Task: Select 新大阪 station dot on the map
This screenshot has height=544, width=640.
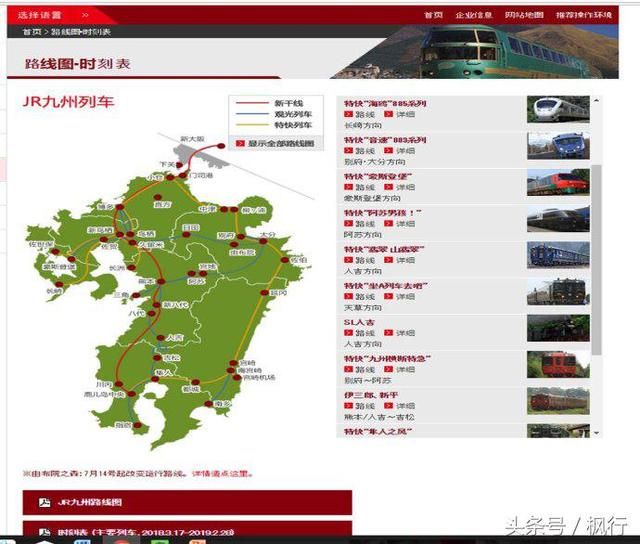Action: click(x=221, y=146)
